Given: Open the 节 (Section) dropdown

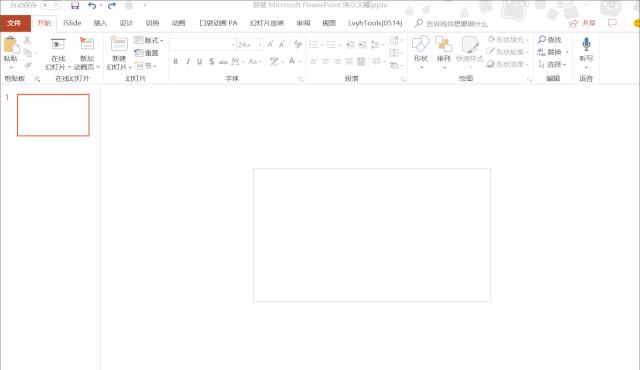Looking at the screenshot, I should [146, 65].
